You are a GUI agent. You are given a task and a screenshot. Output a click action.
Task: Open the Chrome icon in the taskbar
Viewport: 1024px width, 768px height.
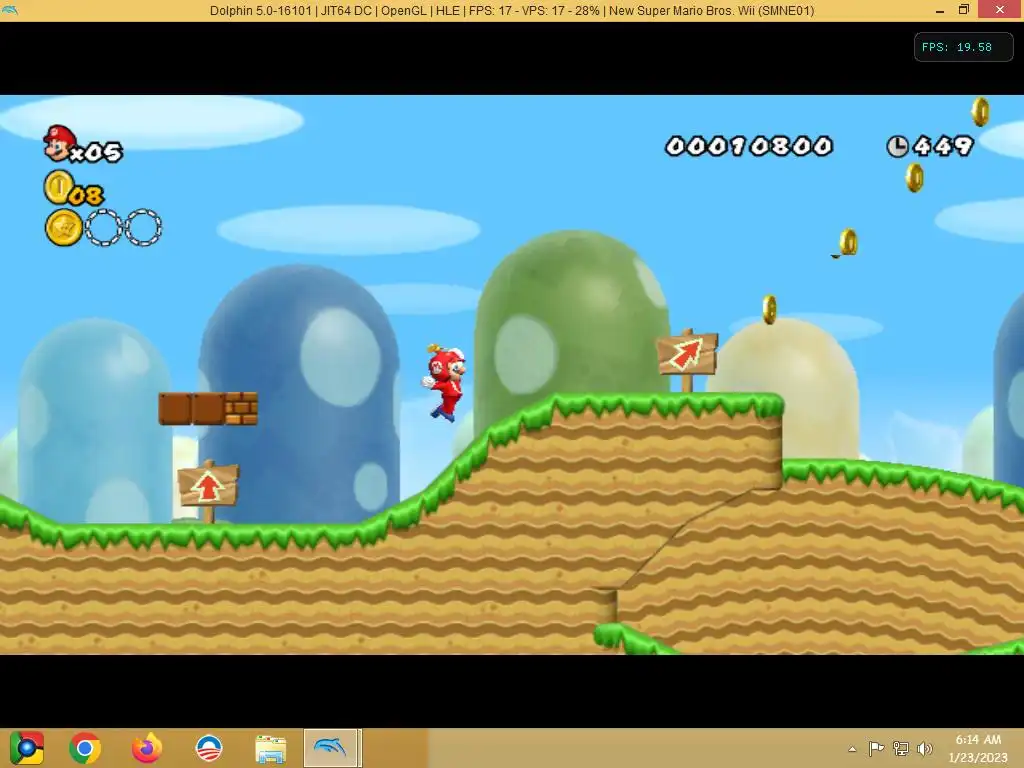click(85, 748)
